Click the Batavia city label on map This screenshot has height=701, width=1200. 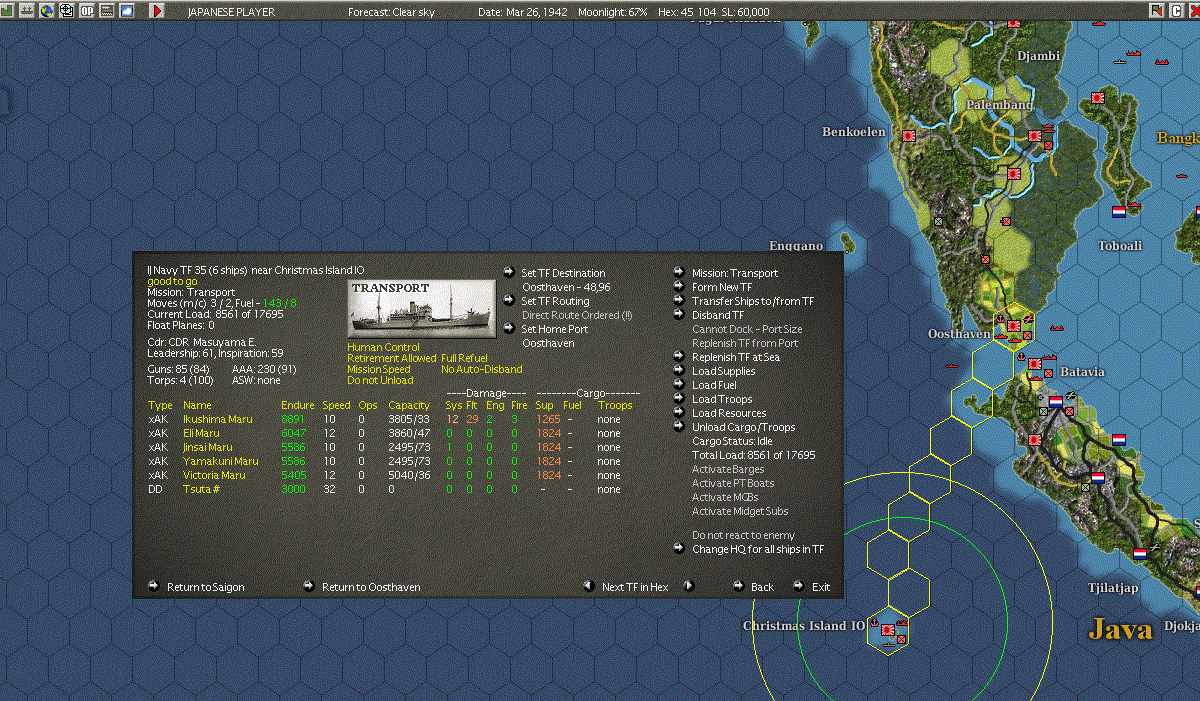pos(1082,372)
